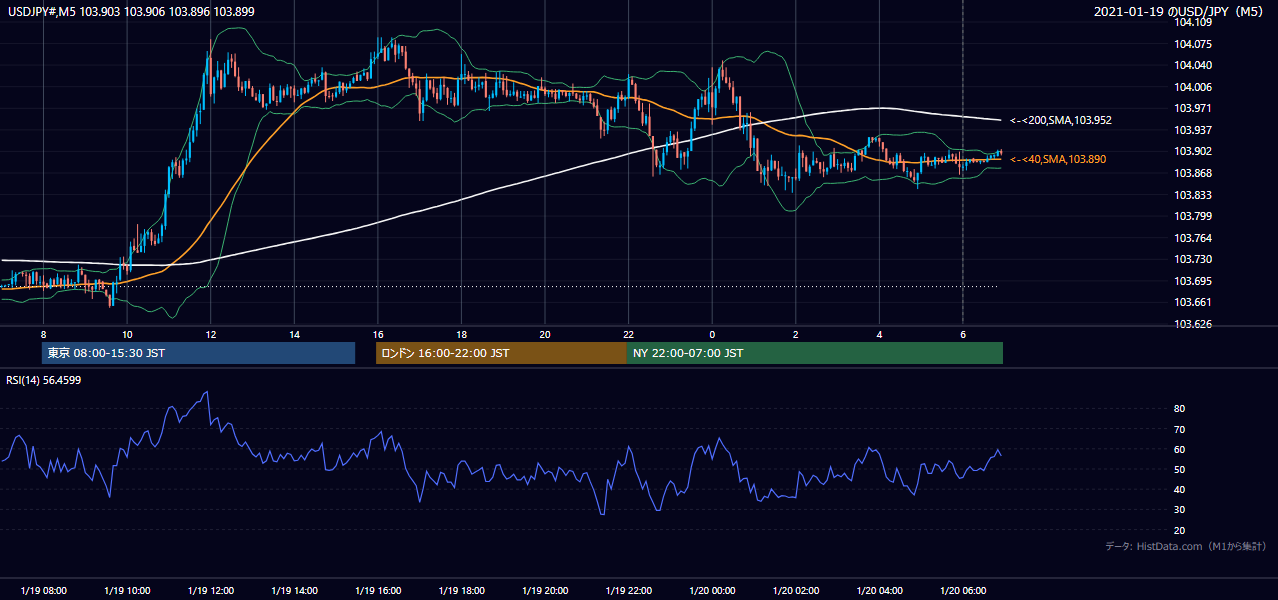Select the 40 SMA label 103.890
1278x600 pixels.
(1058, 159)
